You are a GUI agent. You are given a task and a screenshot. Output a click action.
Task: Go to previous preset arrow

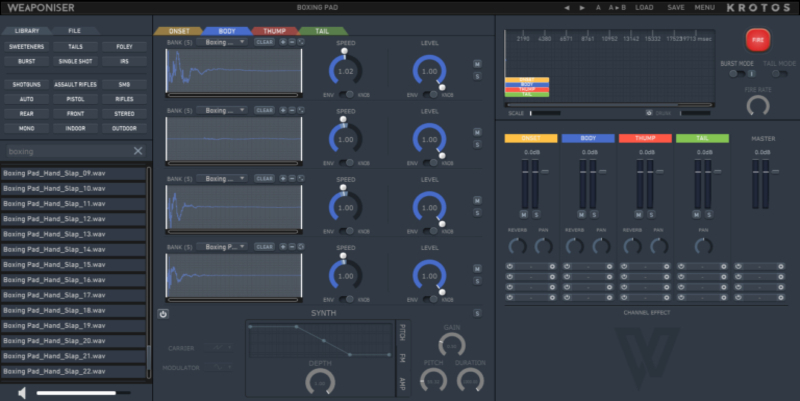coord(566,8)
